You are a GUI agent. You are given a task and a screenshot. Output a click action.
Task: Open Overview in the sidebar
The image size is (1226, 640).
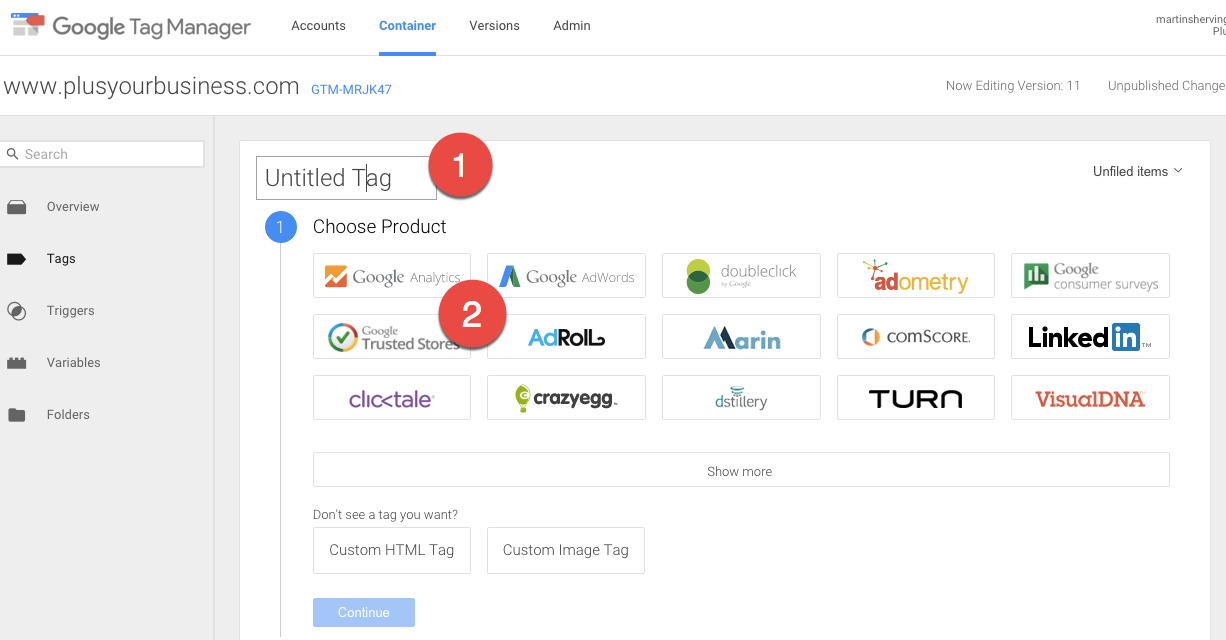tap(73, 207)
